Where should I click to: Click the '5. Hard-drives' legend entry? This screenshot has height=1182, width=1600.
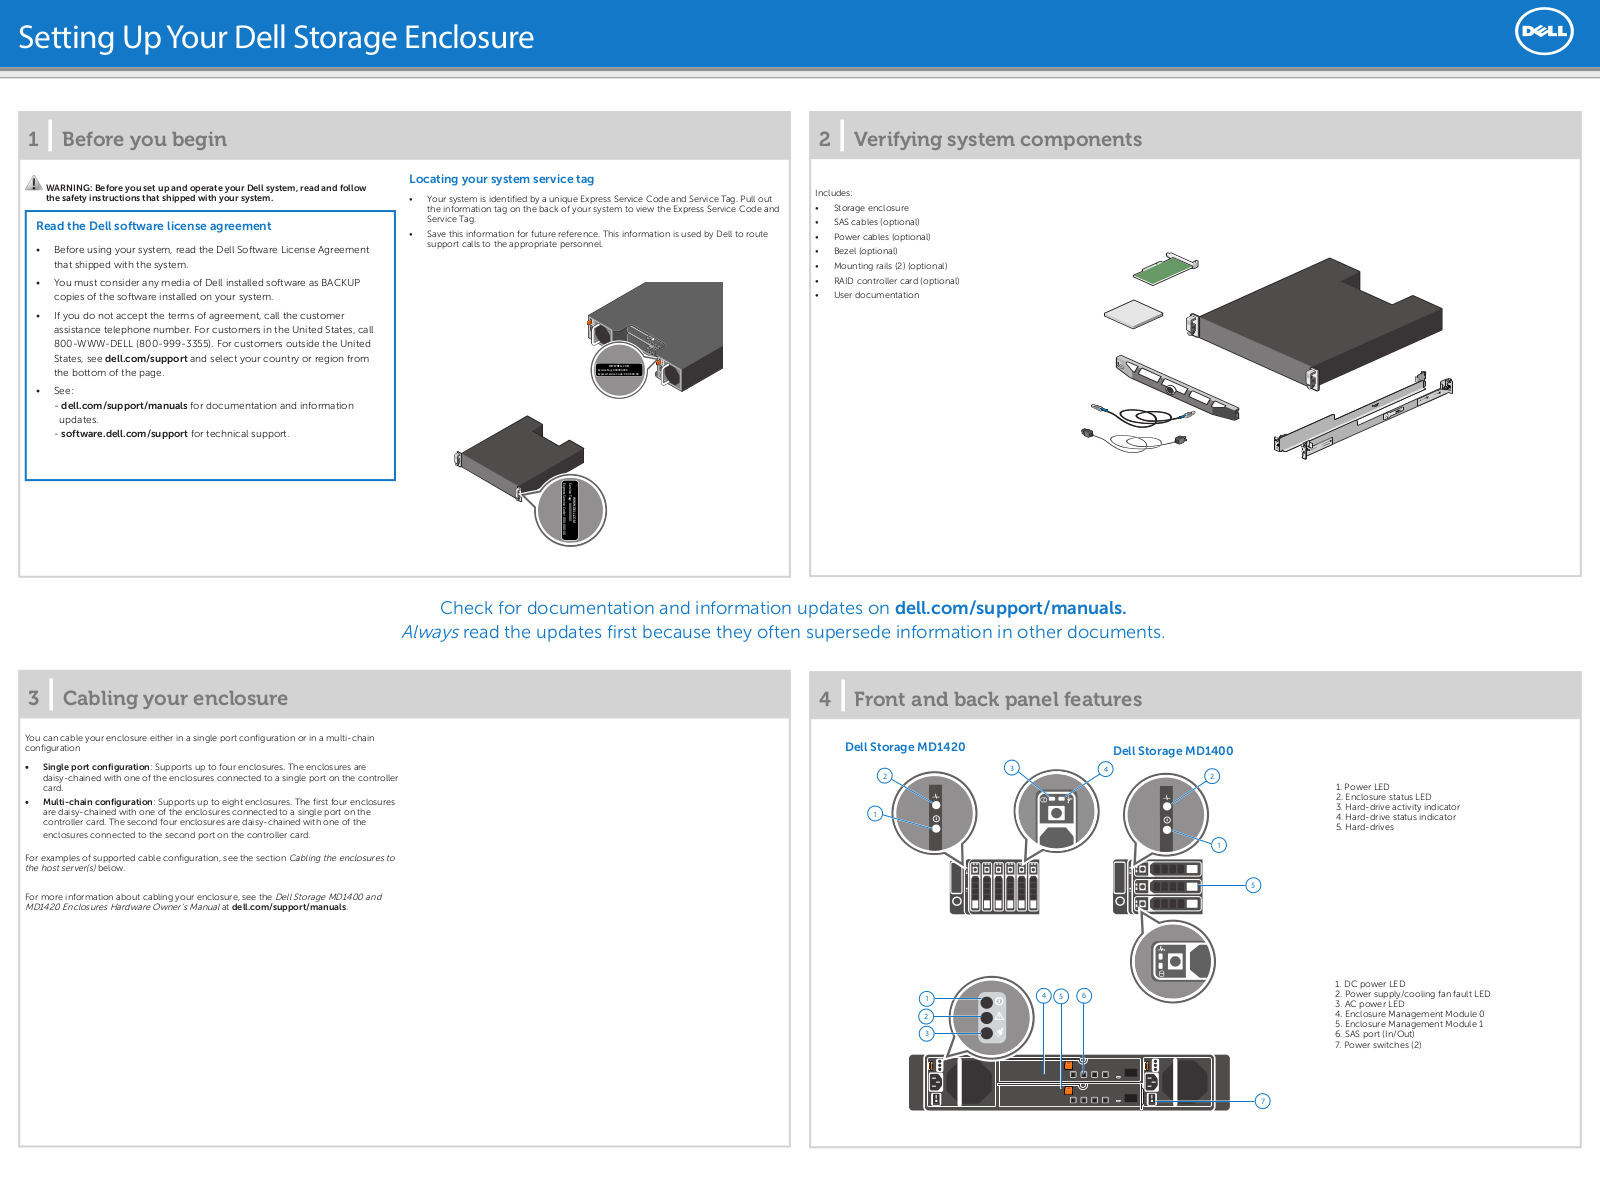(x=1364, y=827)
